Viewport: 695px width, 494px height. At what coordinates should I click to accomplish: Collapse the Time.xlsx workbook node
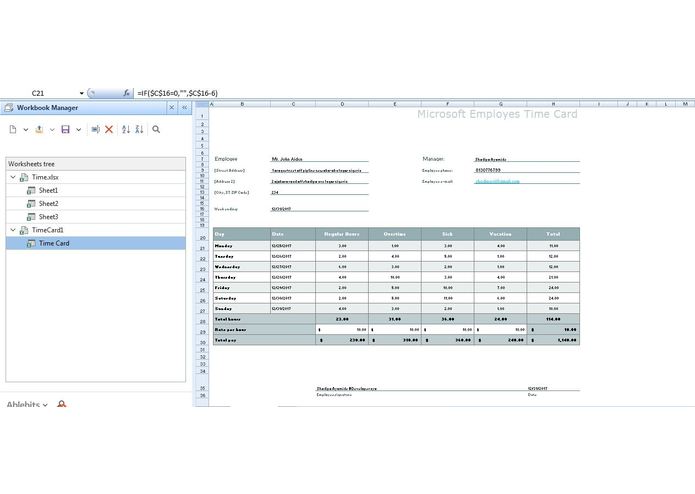tap(13, 177)
